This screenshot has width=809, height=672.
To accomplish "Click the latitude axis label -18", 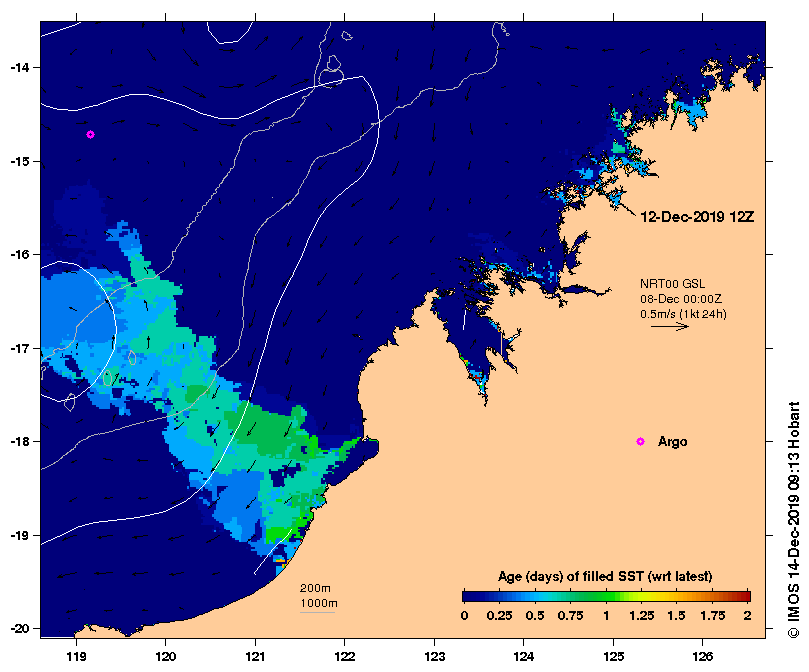I will click(x=19, y=442).
